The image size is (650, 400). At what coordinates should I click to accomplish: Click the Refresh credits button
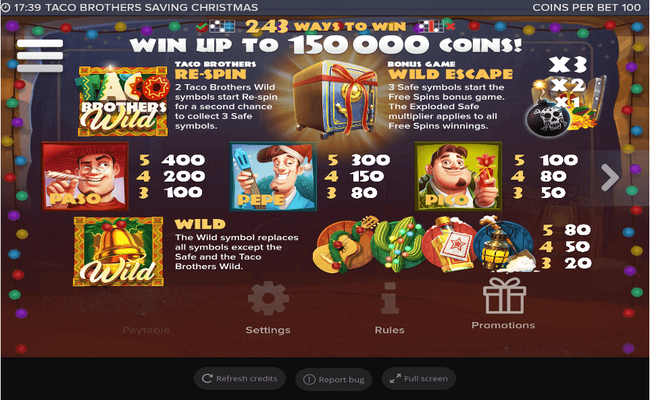240,378
